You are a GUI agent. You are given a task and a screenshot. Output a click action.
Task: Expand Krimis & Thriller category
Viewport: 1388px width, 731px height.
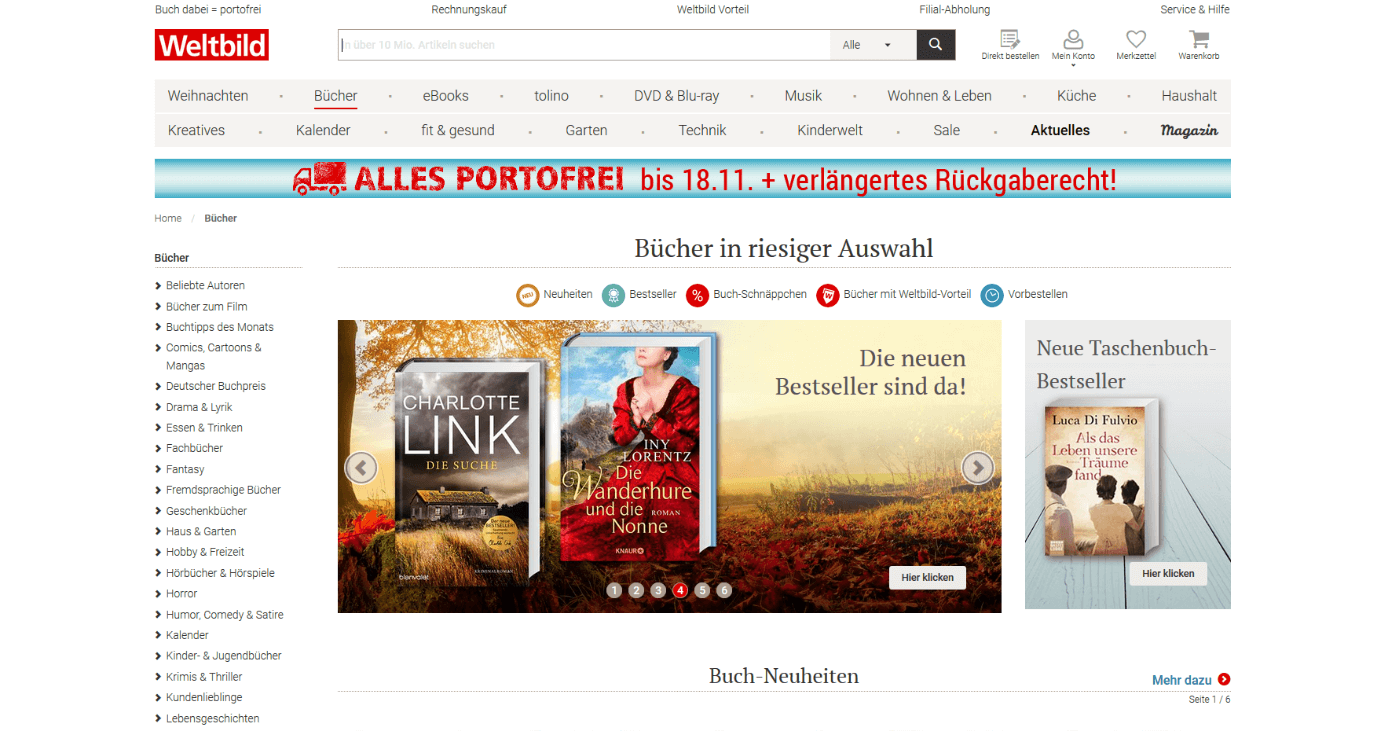pos(158,677)
